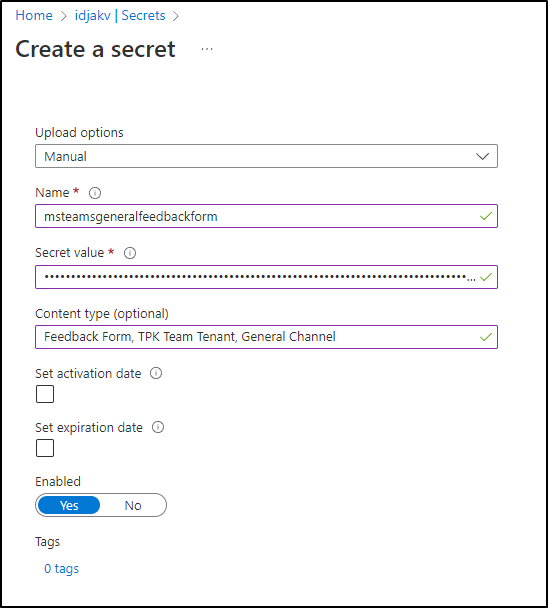
Task: Click the Set expiration date info icon
Action: (158, 427)
